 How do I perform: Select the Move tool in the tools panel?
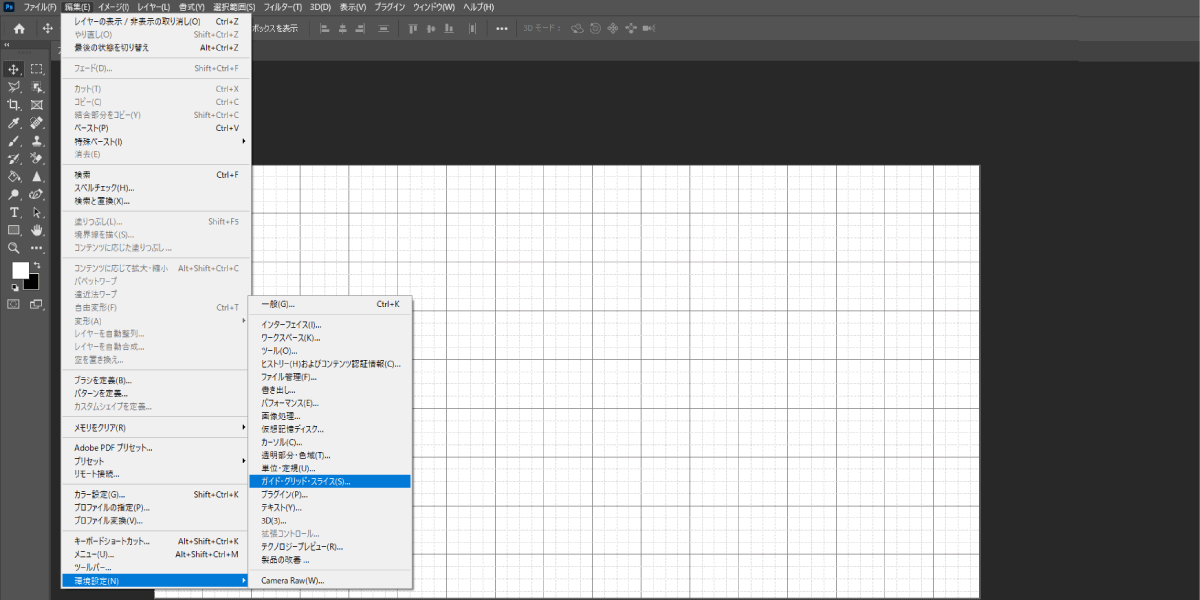(x=14, y=69)
